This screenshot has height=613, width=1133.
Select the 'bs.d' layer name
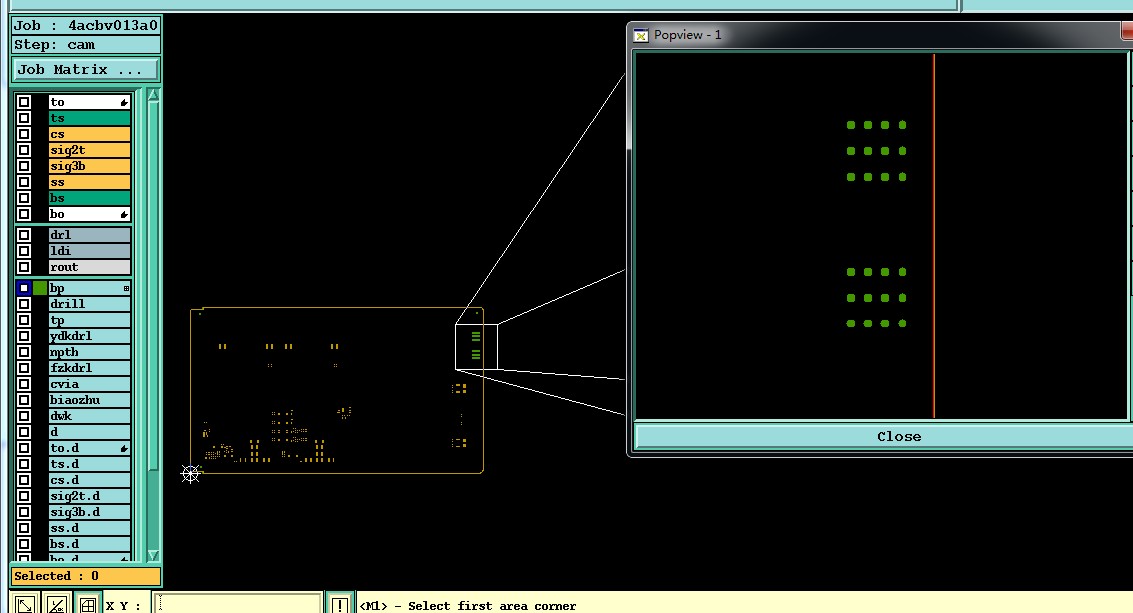(x=90, y=544)
